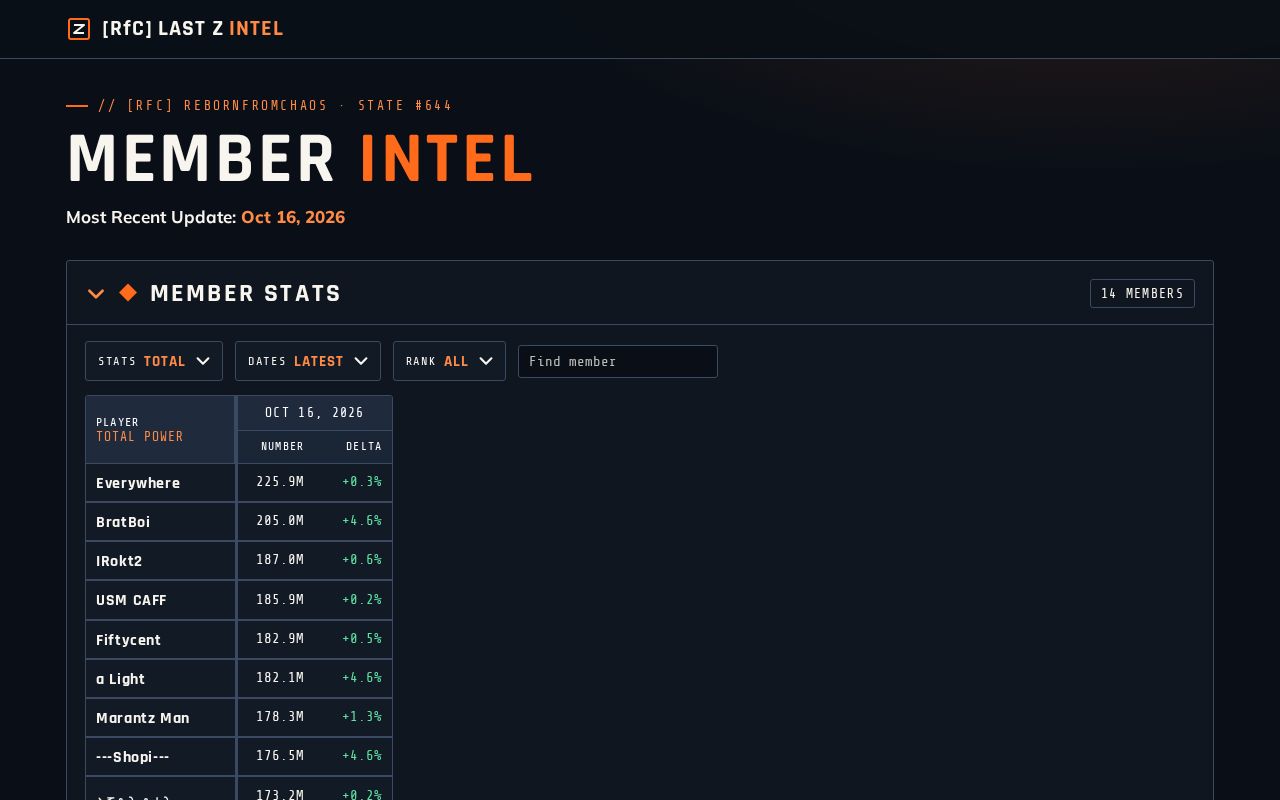
Task: Click the MEMBER STATS section title
Action: (246, 293)
